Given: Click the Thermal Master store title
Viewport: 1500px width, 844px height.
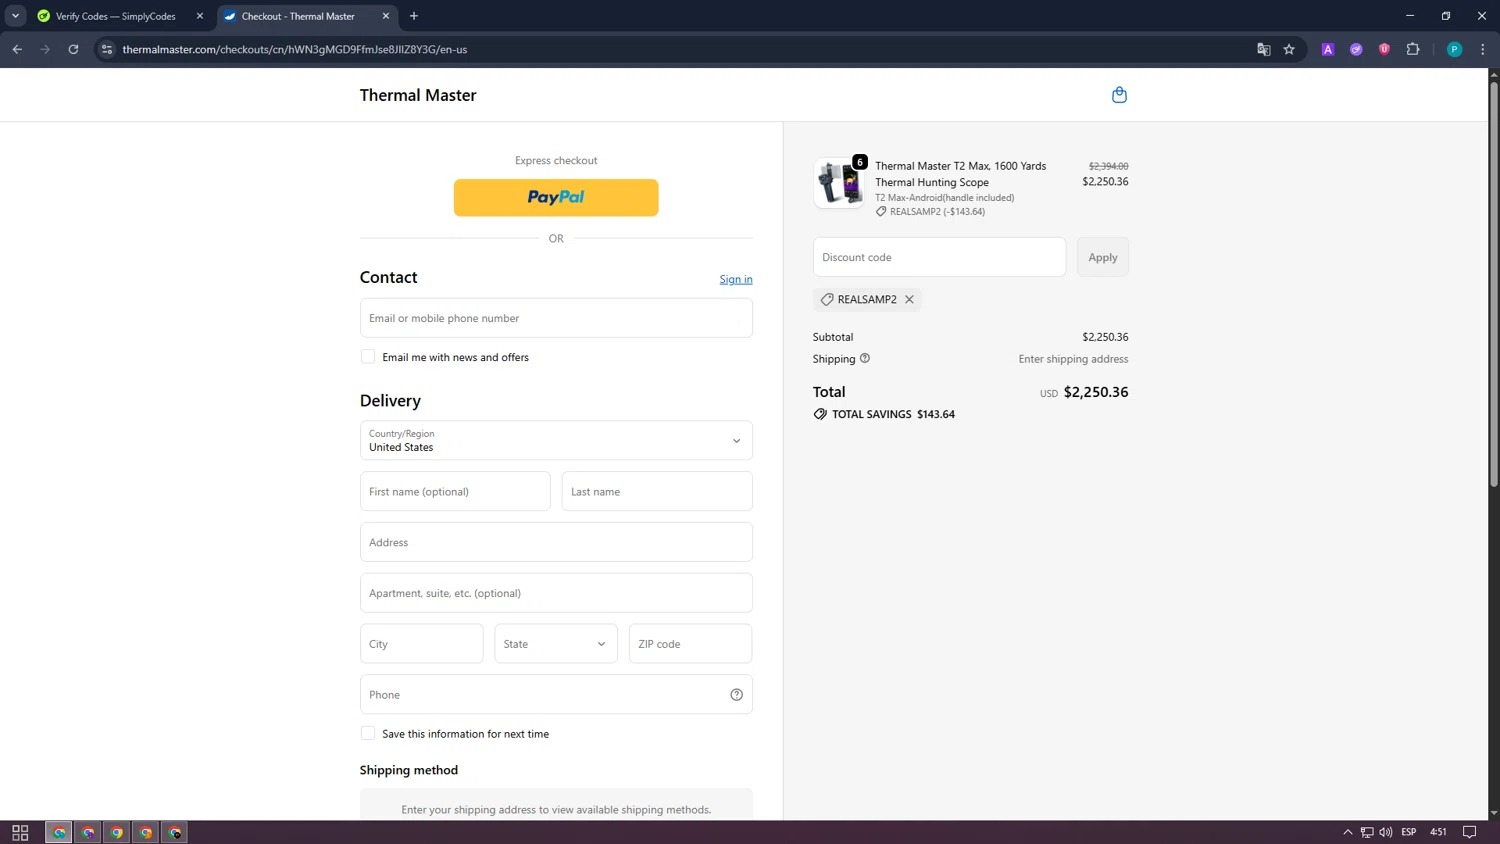Looking at the screenshot, I should click(418, 95).
